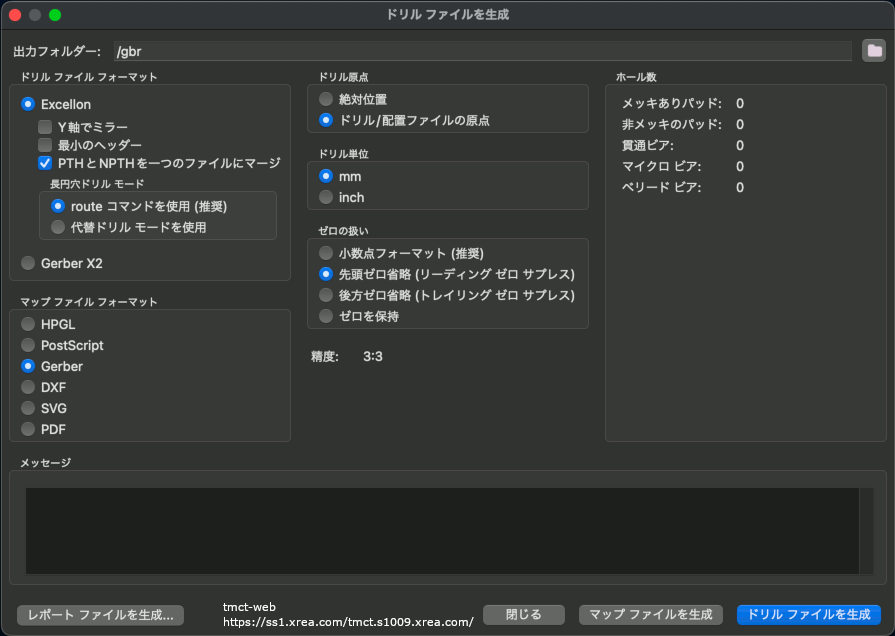Set drill units to inch

(x=326, y=198)
